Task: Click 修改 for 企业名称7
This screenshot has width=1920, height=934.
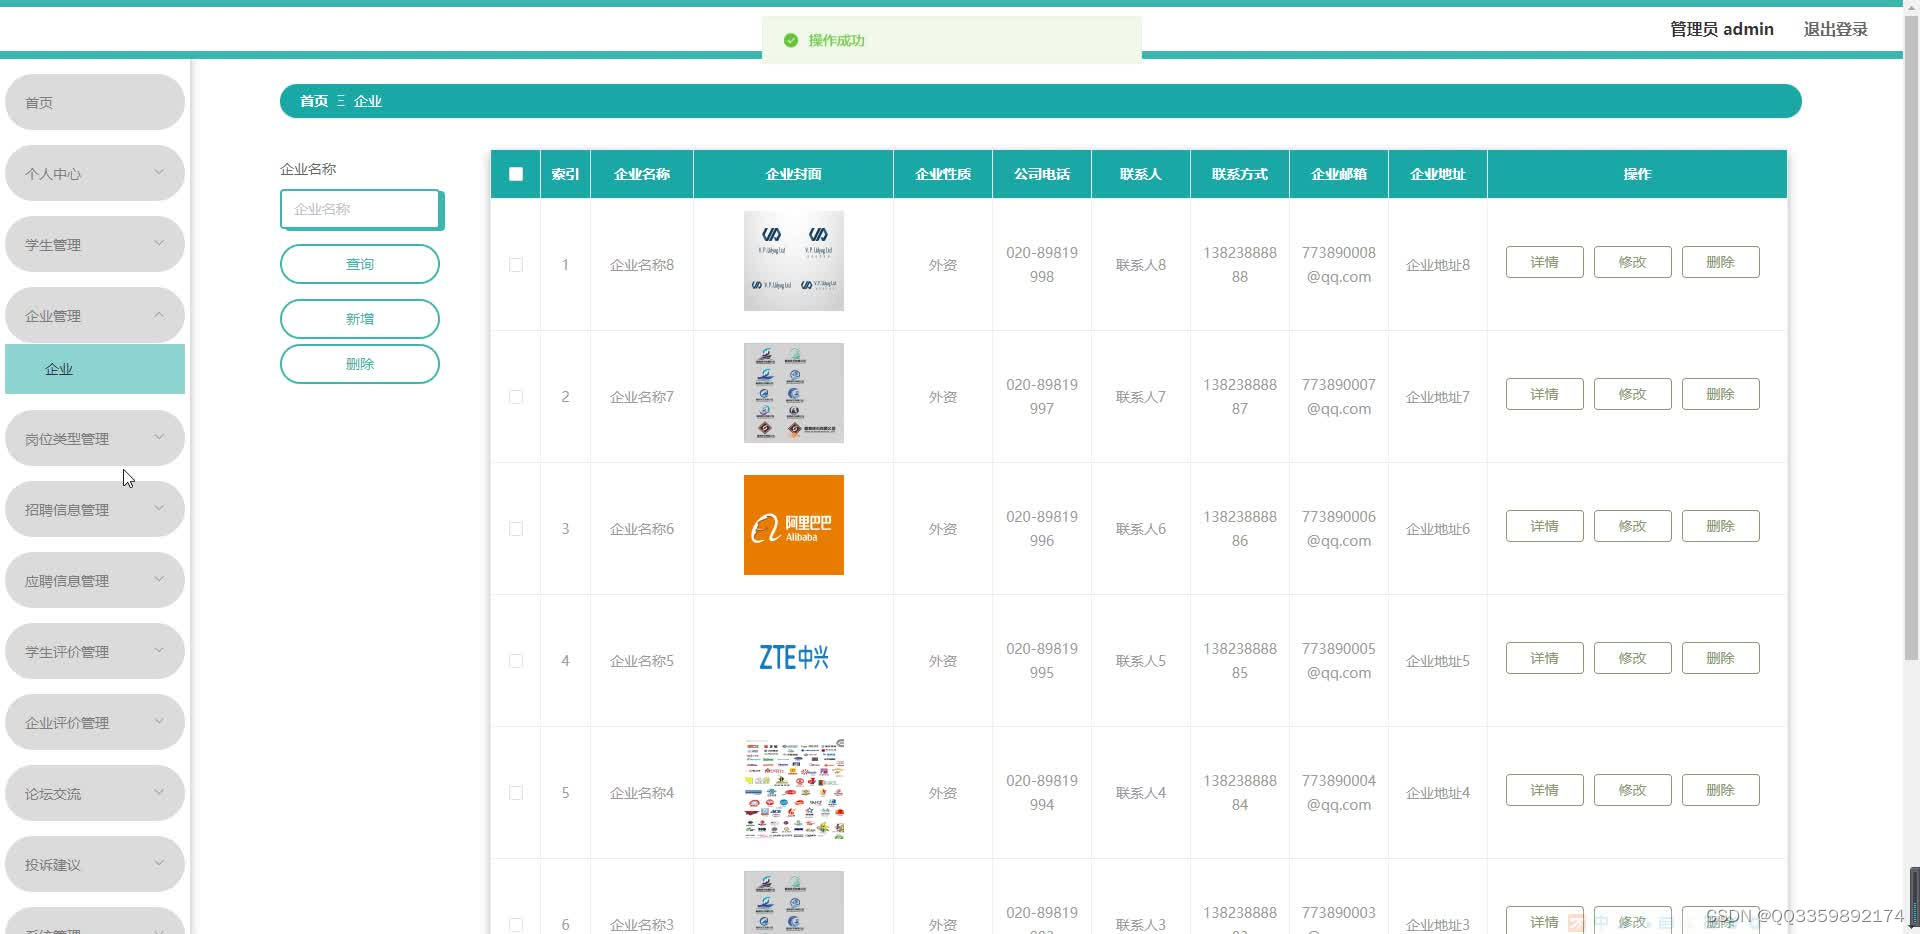Action: coord(1632,394)
